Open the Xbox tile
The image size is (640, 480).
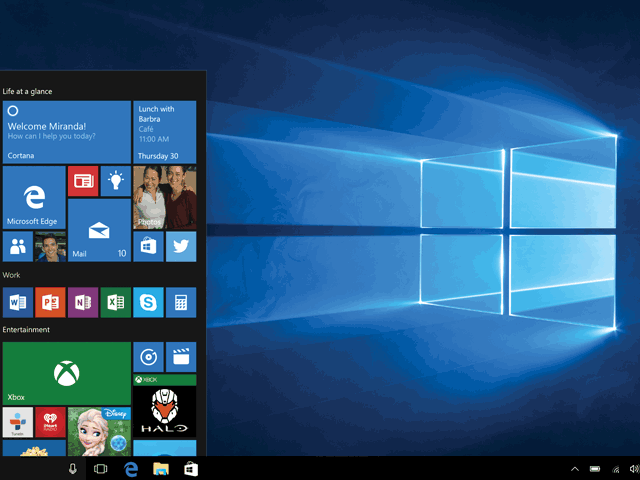pyautogui.click(x=66, y=372)
